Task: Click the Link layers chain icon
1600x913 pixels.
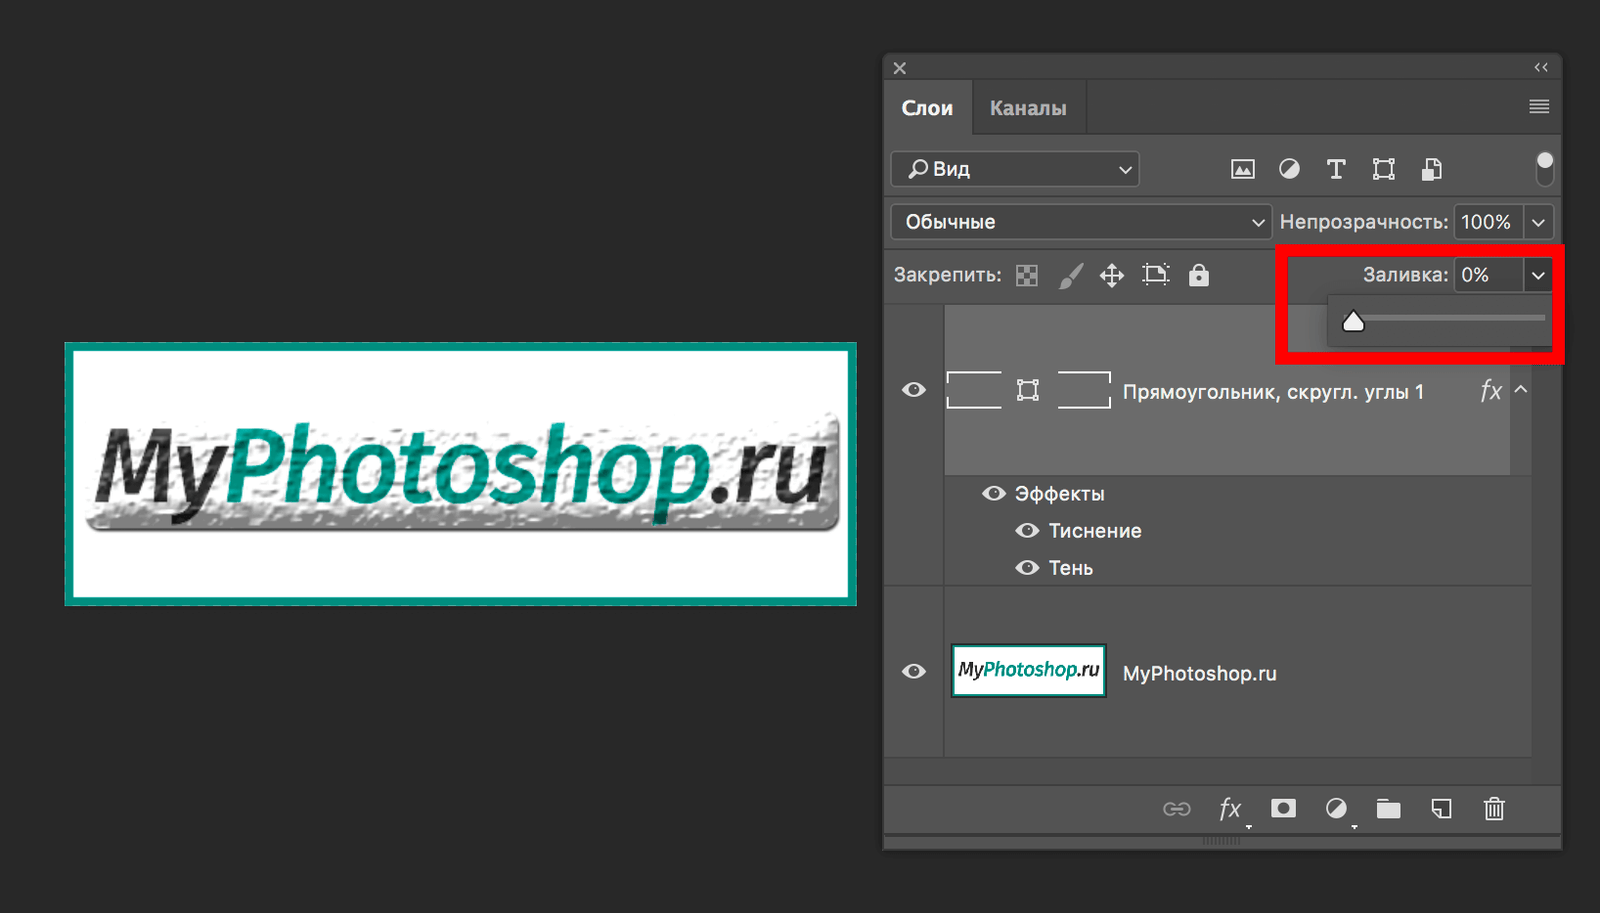Action: 1177,810
